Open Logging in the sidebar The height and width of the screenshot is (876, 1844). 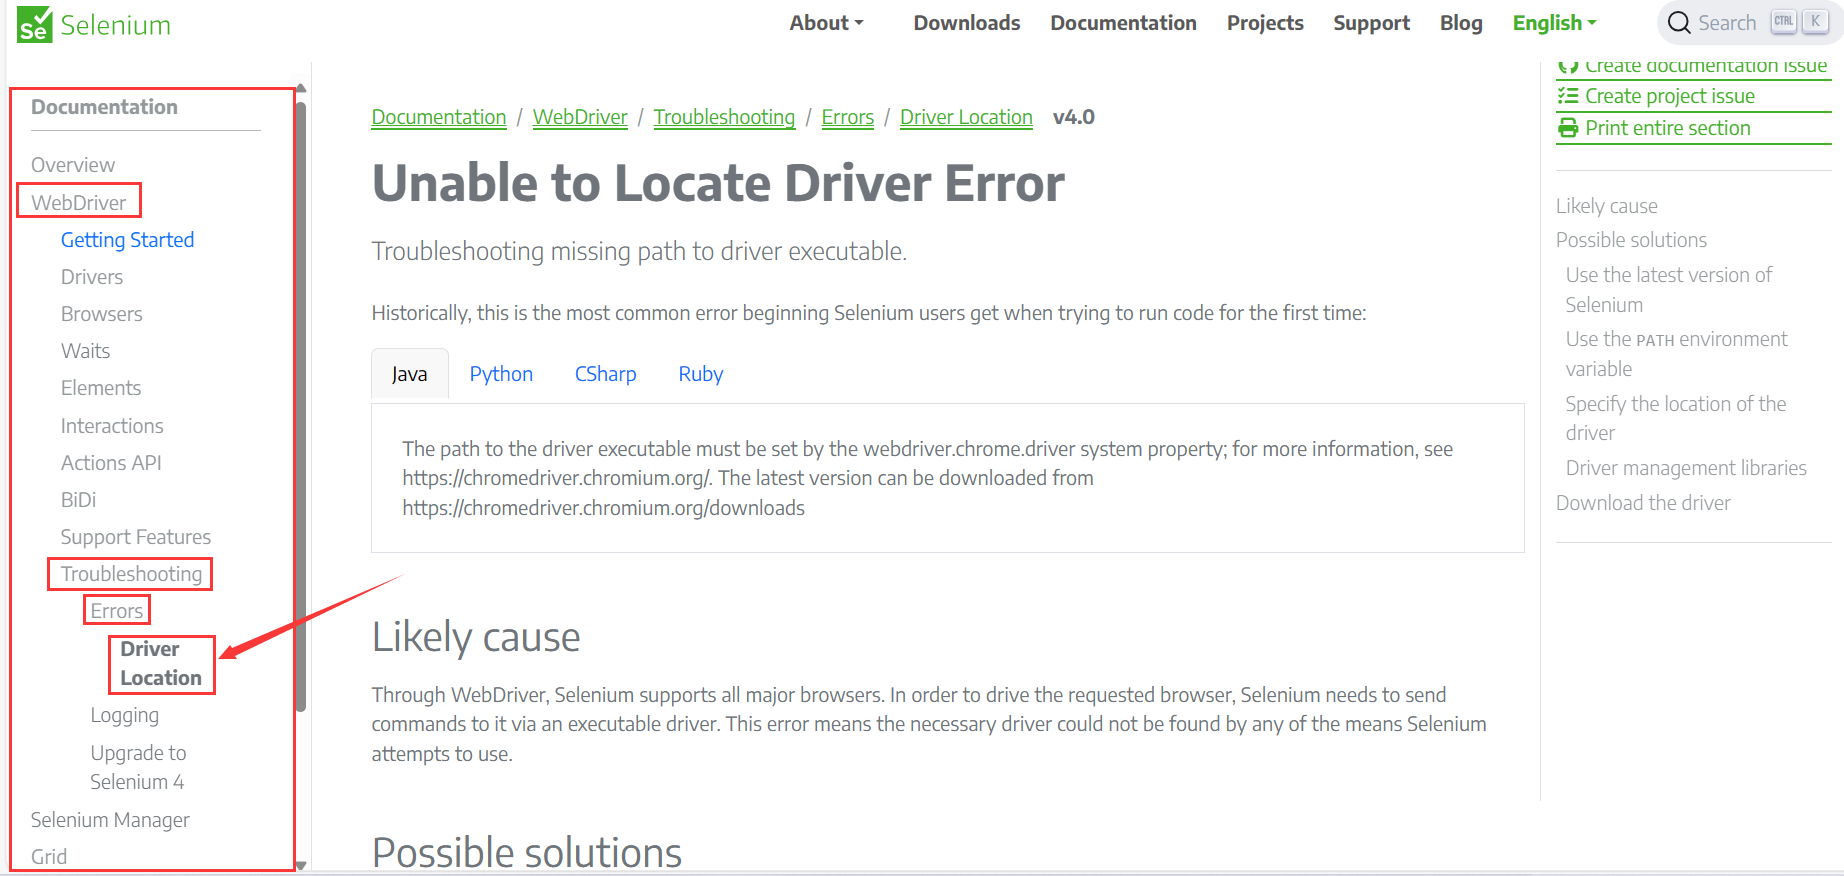(x=124, y=715)
